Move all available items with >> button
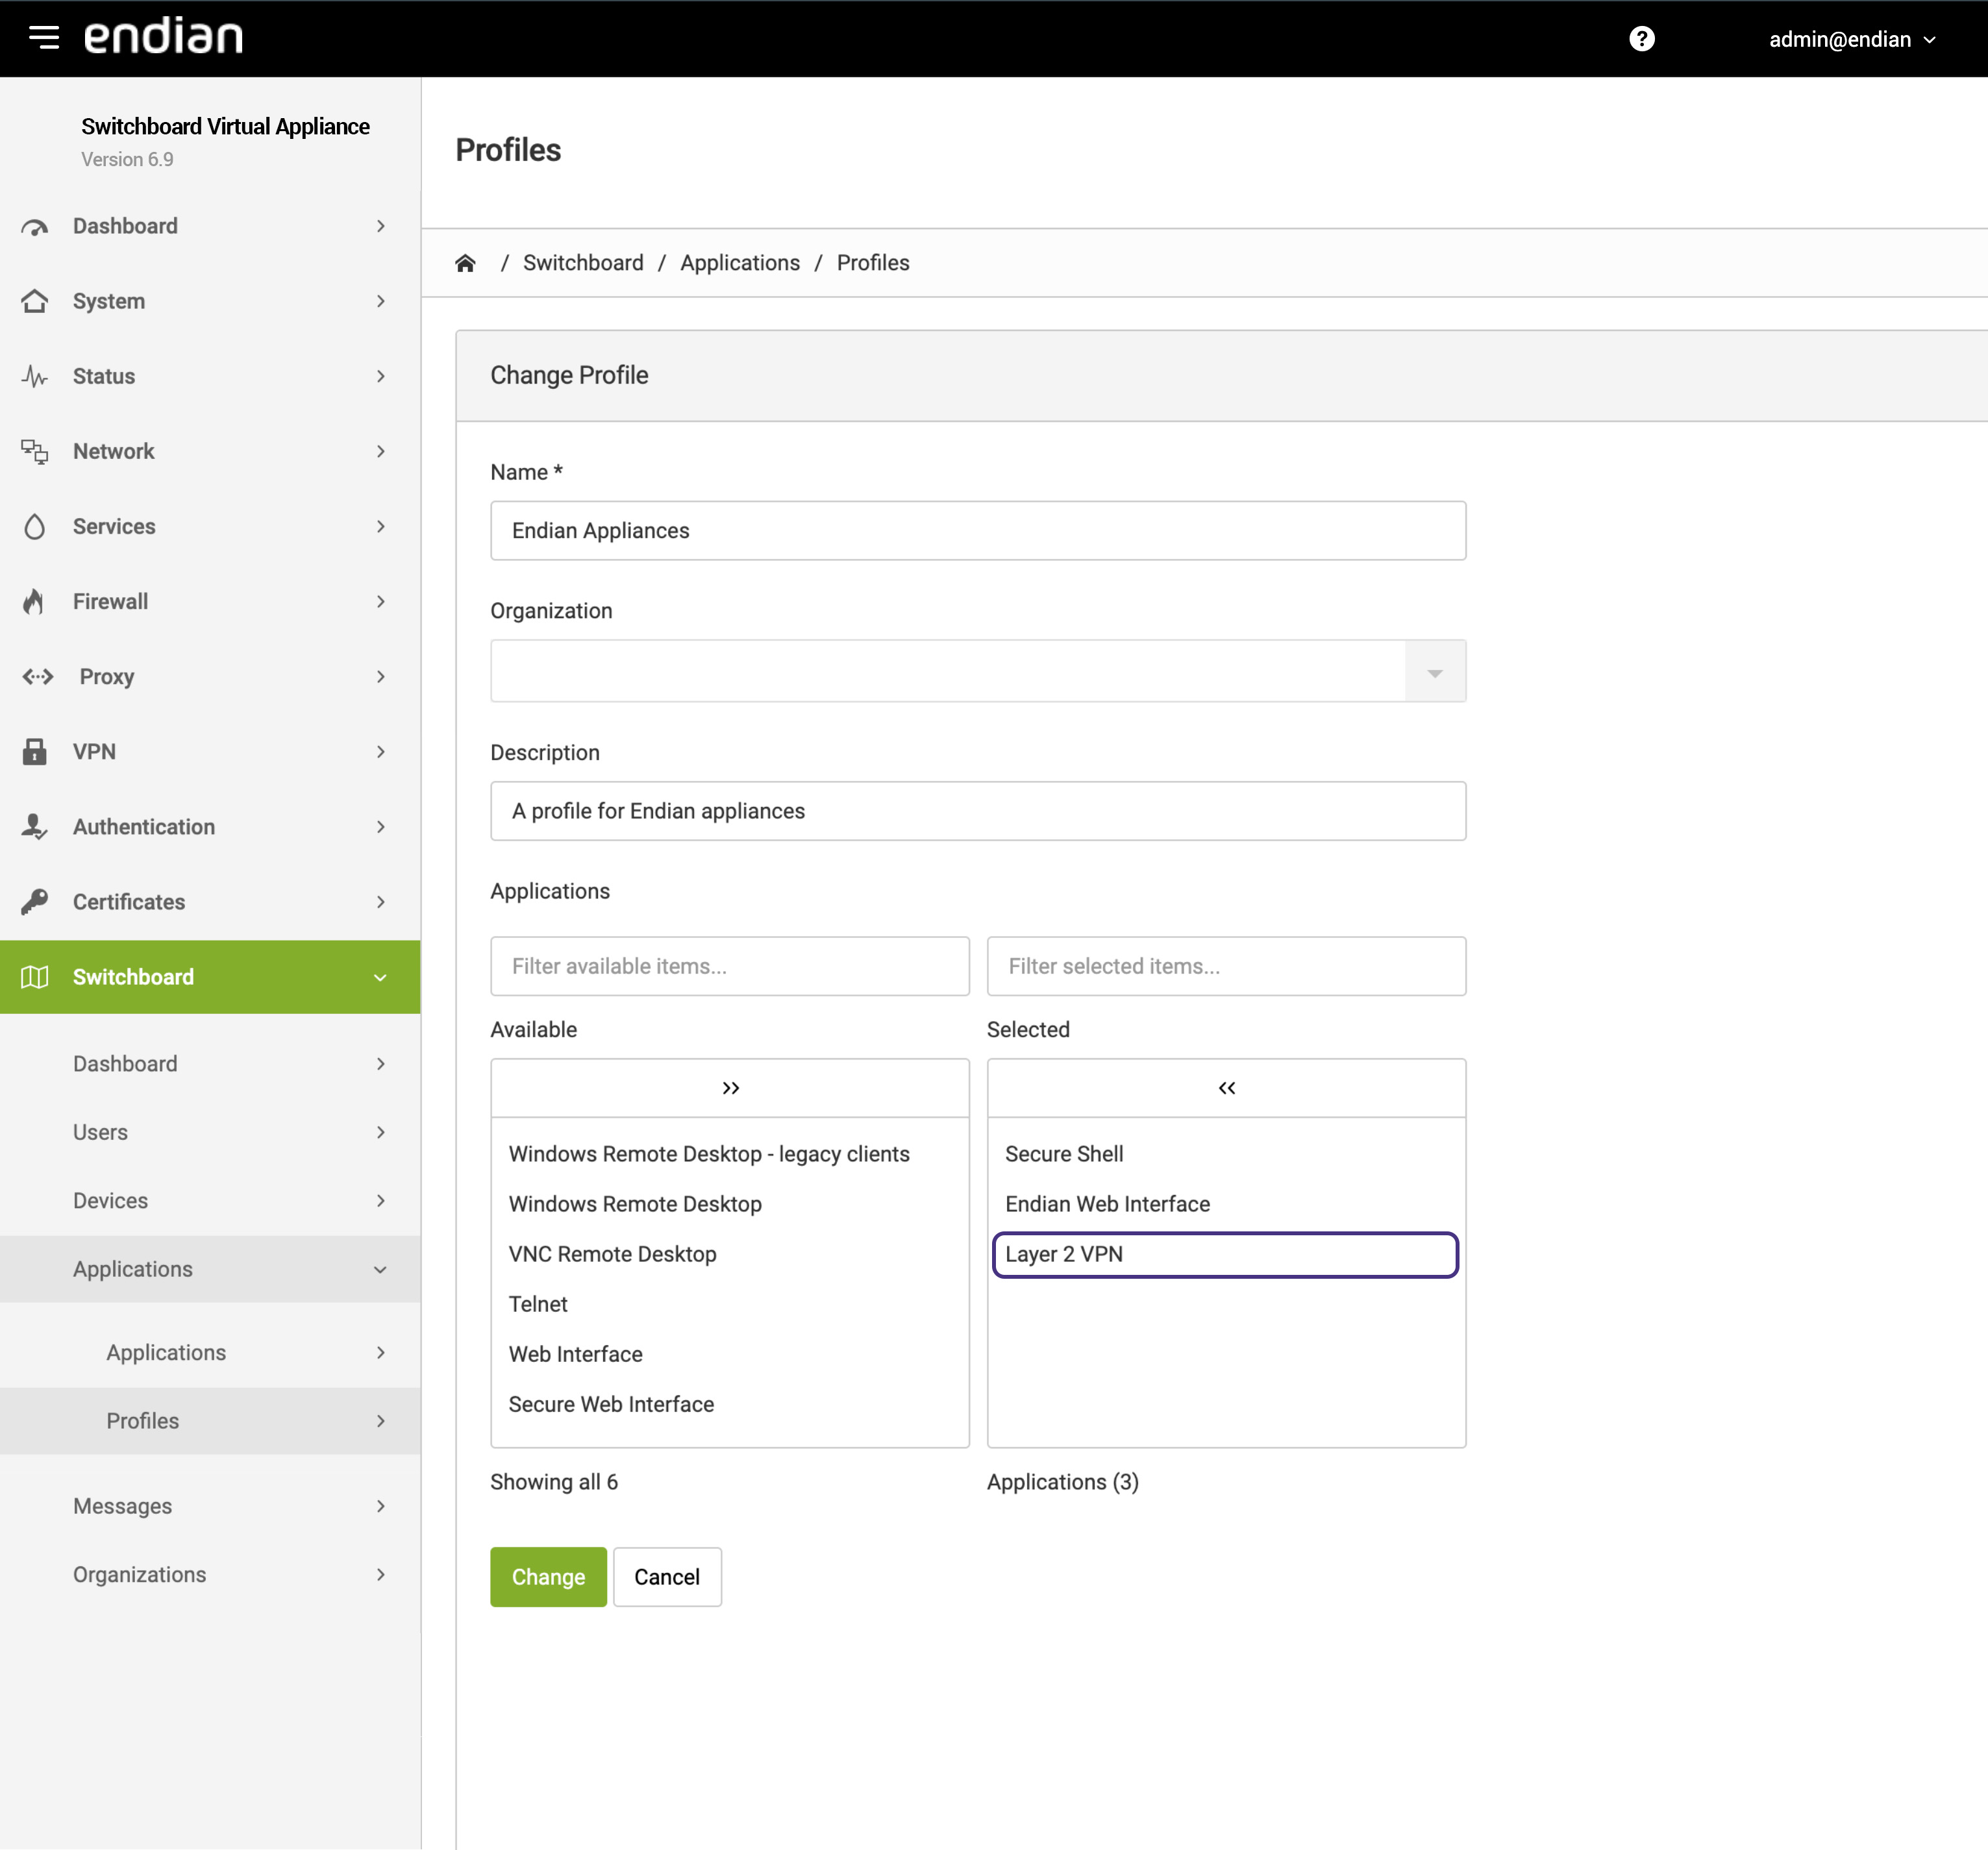 click(x=730, y=1088)
